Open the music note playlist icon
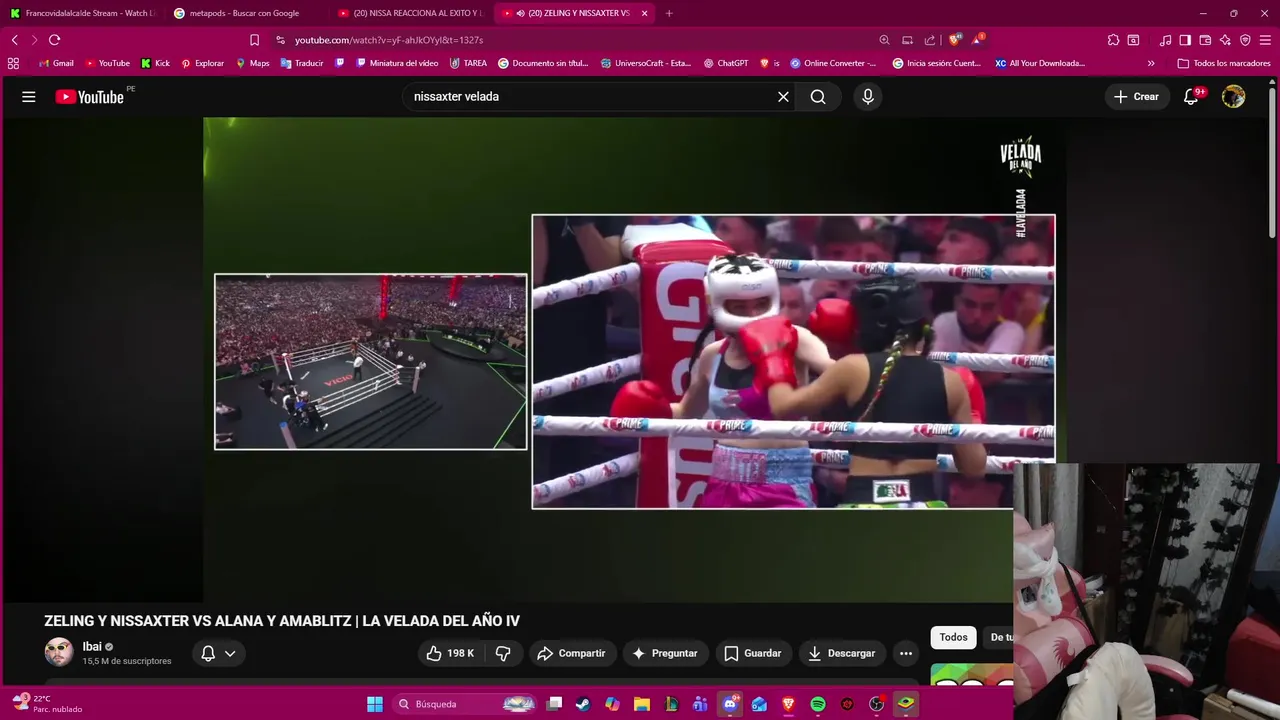 tap(1165, 40)
